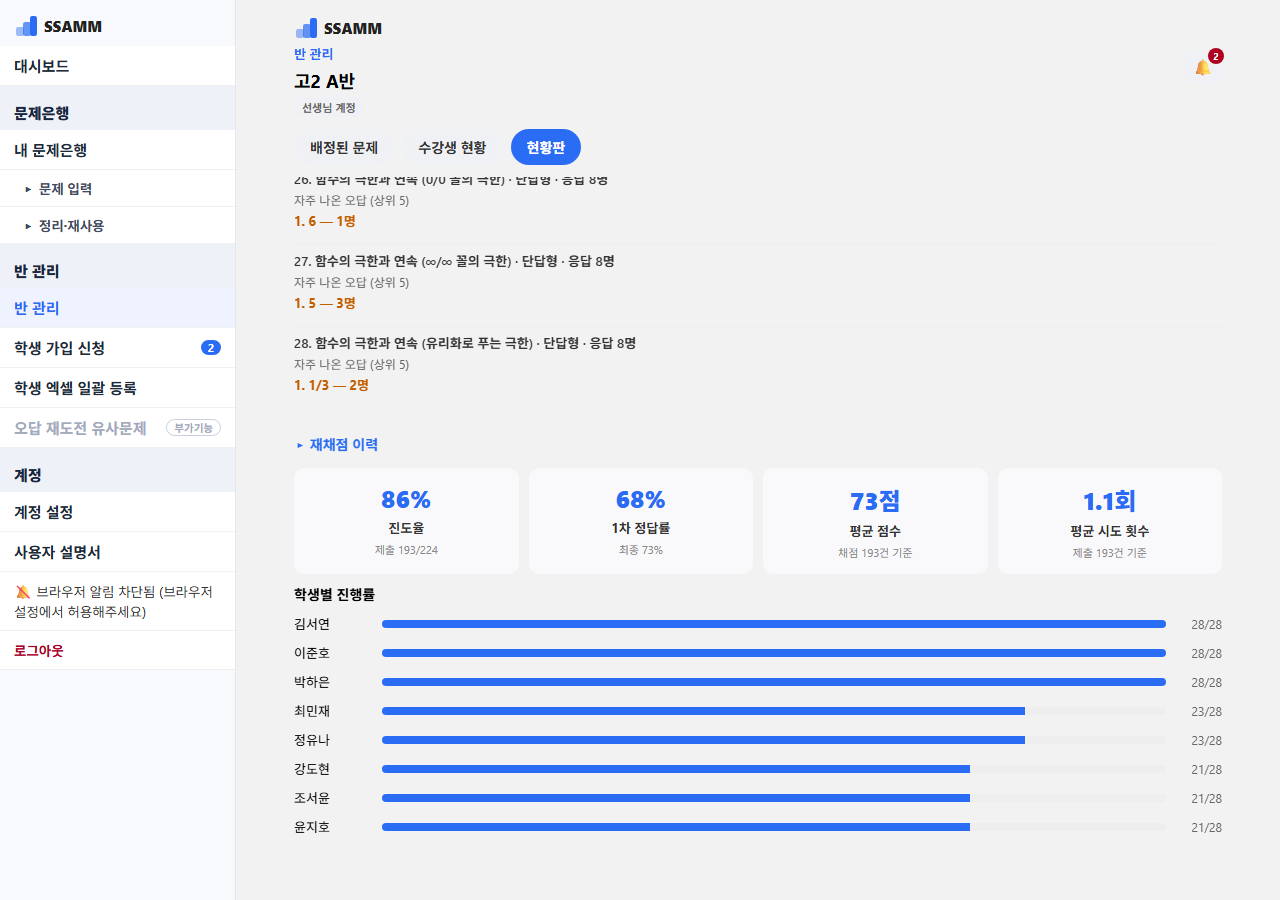Open 오답 재도전 유사문제 add-on feature

click(x=117, y=428)
